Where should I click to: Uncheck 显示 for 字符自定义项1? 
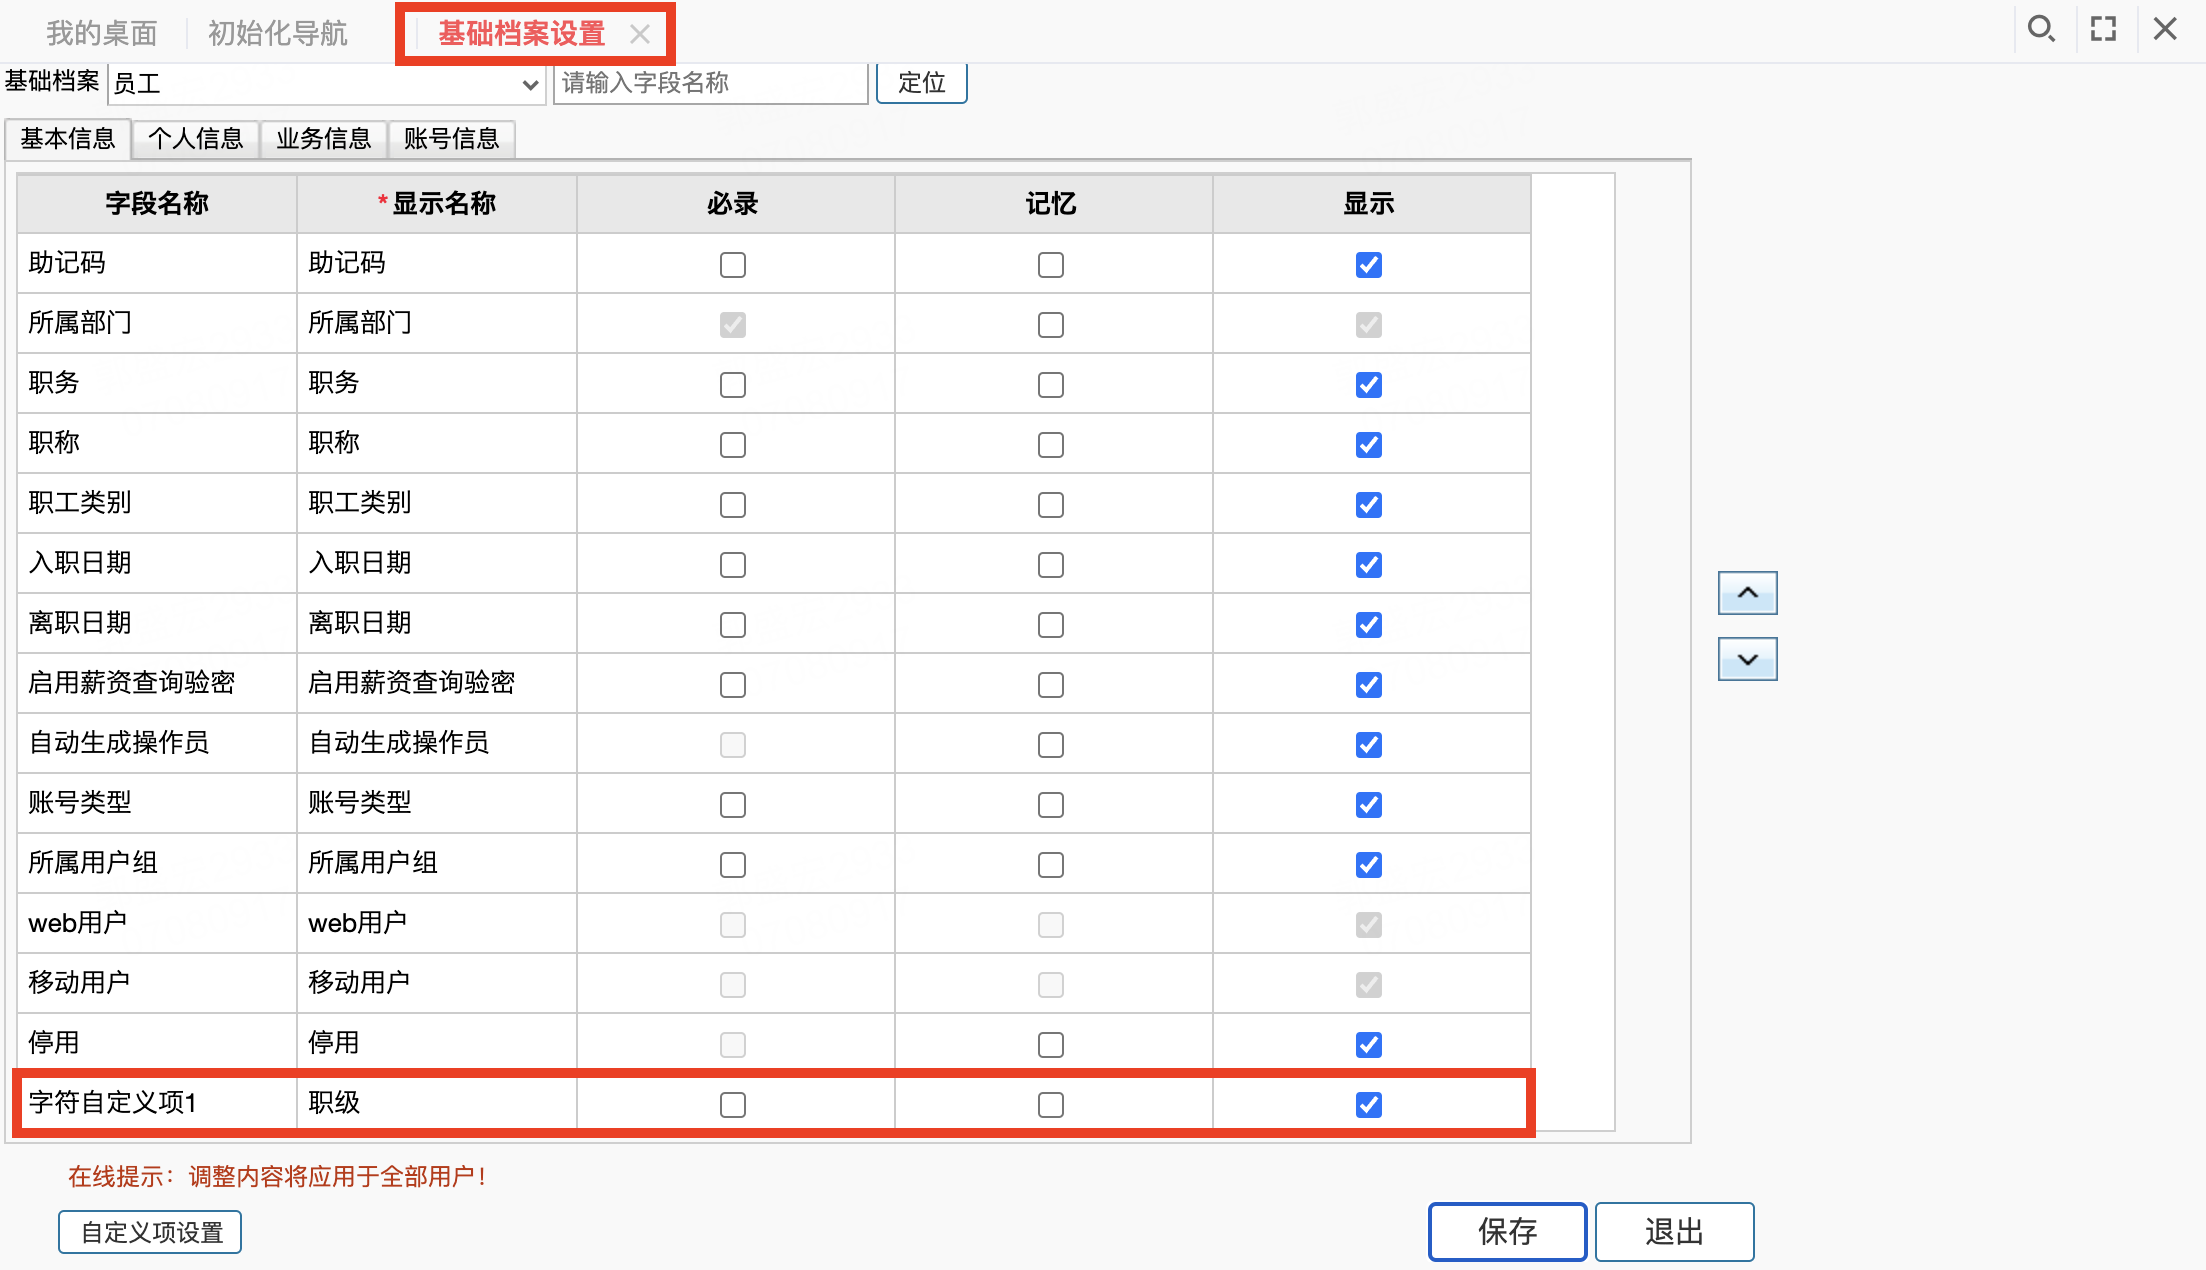pyautogui.click(x=1369, y=1105)
